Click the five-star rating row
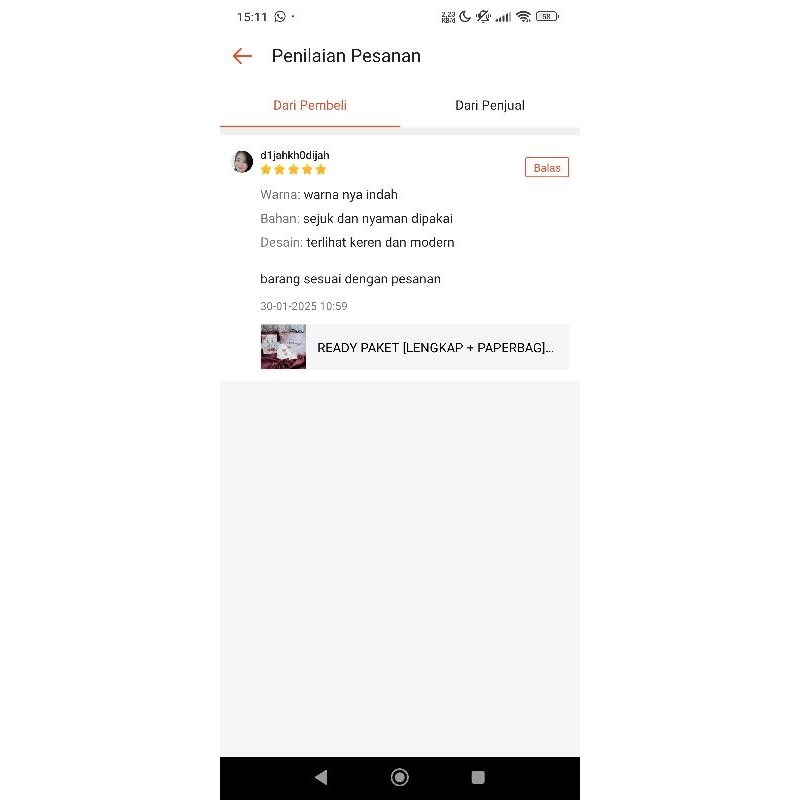 point(293,170)
